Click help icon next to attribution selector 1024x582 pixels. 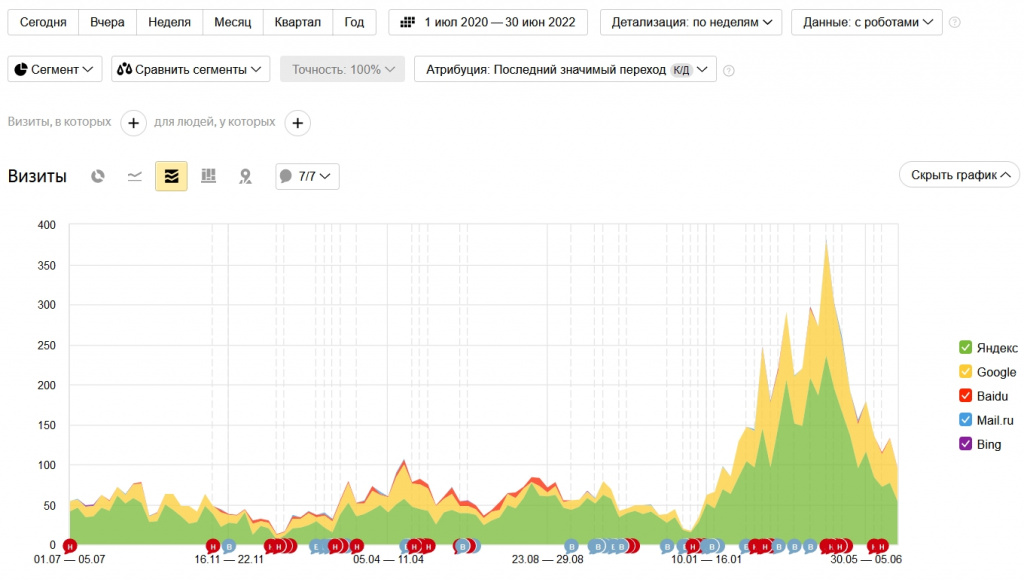[x=729, y=71]
